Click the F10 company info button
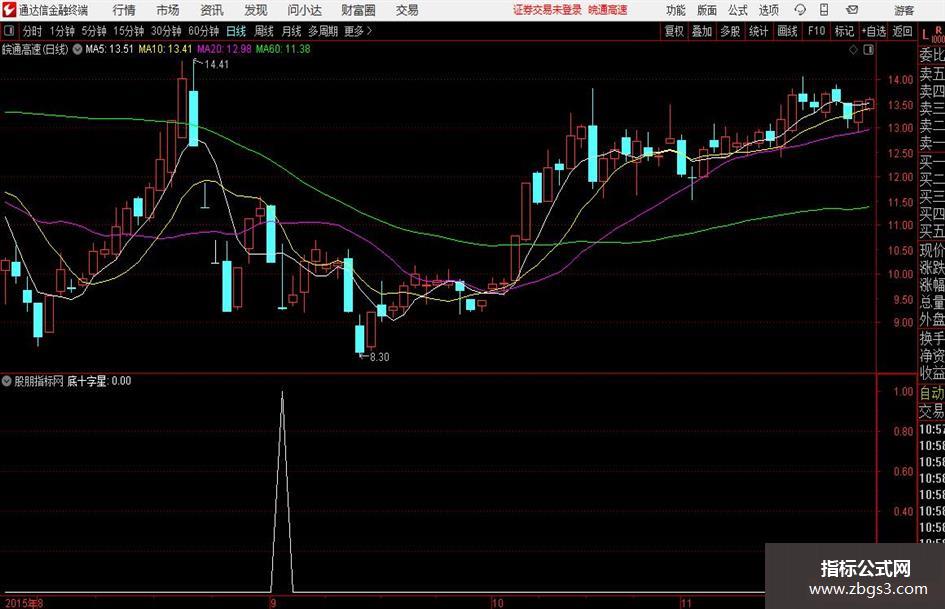The height and width of the screenshot is (609, 945). (816, 31)
